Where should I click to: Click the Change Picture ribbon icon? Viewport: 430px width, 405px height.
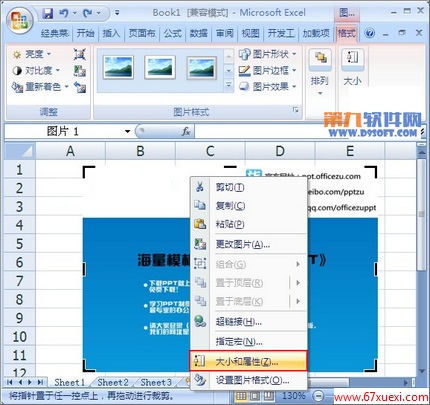(80, 71)
